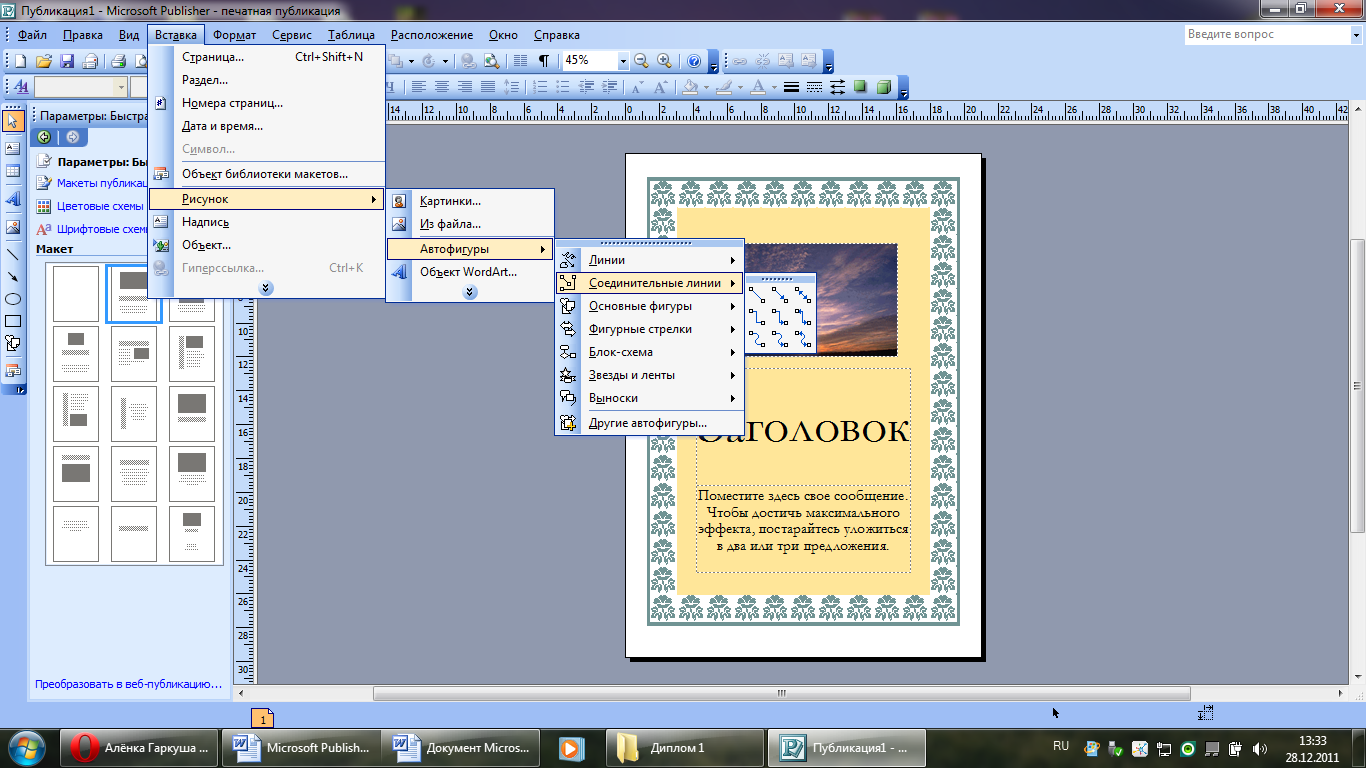Open the style combo box dropdown

click(121, 87)
